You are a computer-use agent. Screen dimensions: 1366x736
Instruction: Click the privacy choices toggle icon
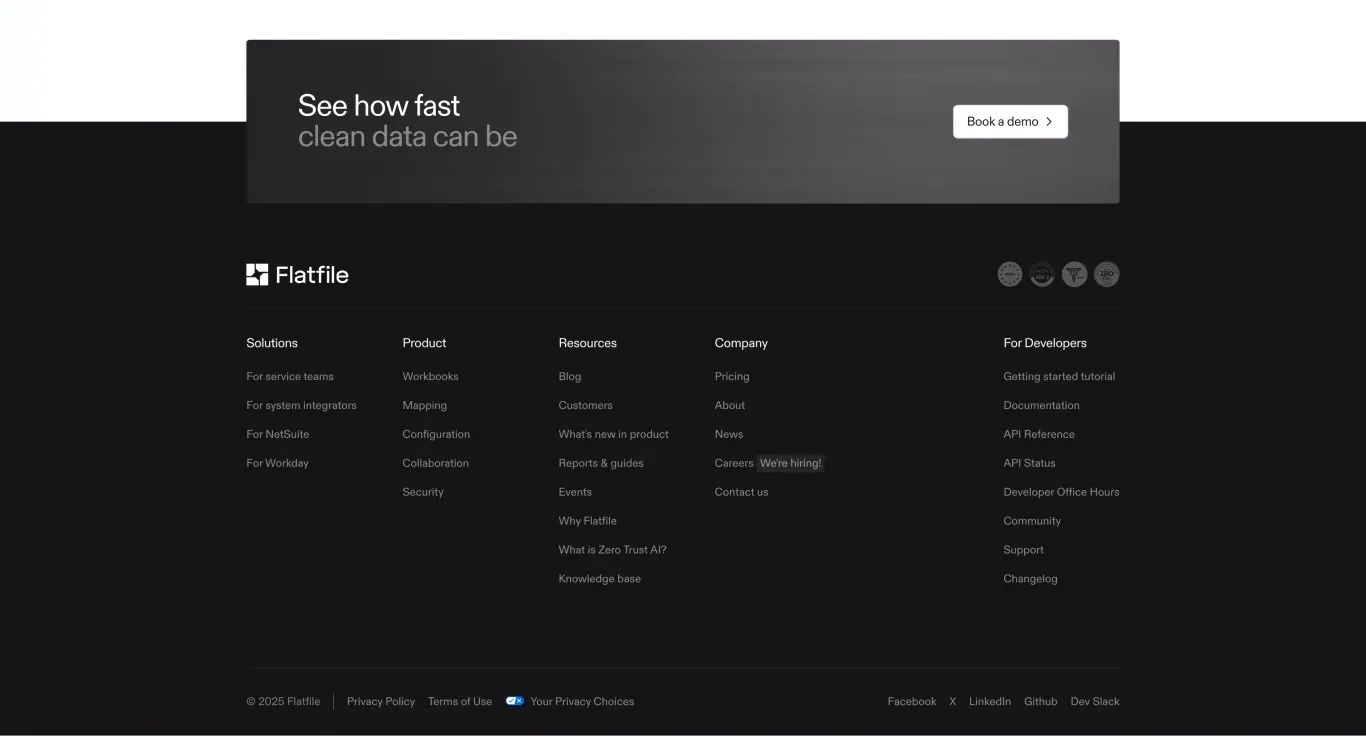514,701
